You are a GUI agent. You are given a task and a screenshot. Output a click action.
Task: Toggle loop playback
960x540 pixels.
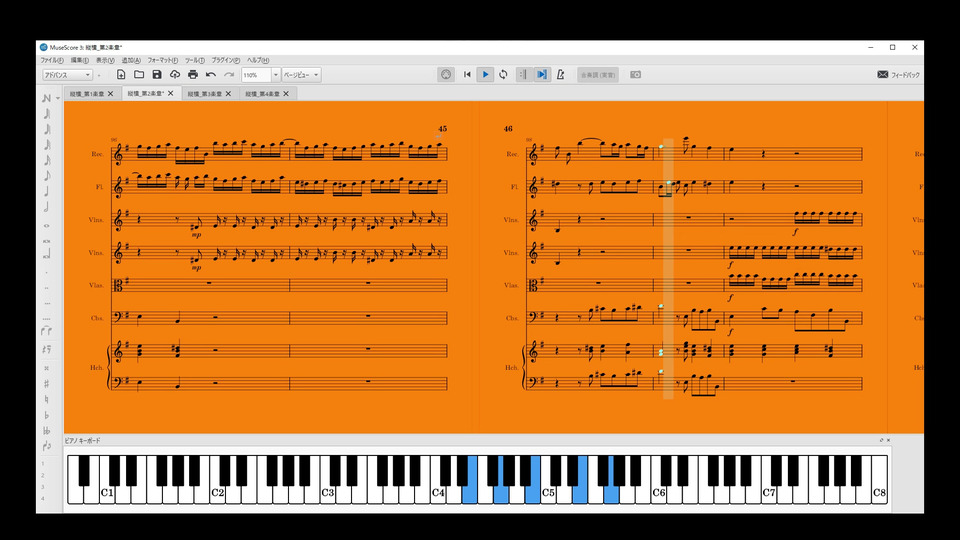503,75
